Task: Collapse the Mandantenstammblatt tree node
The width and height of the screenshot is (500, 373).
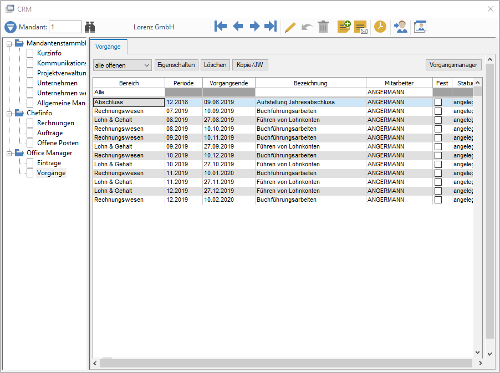Action: [x=10, y=44]
